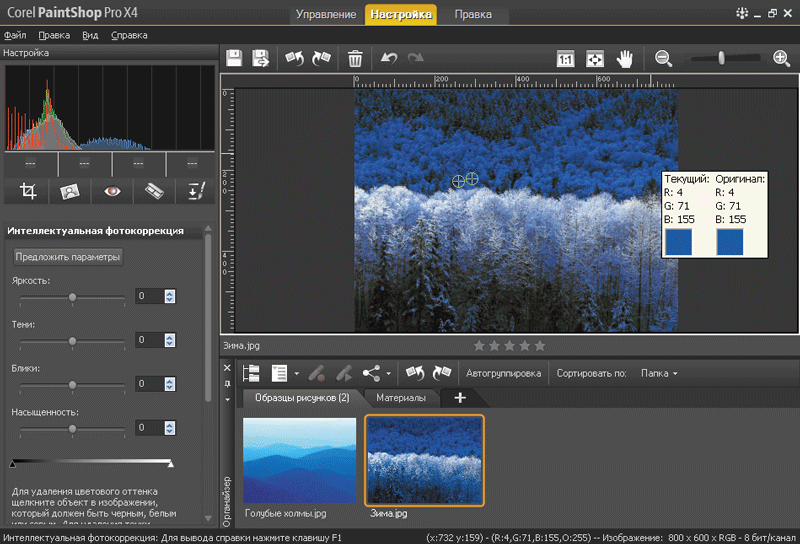Open the Папка sort dropdown

[659, 374]
